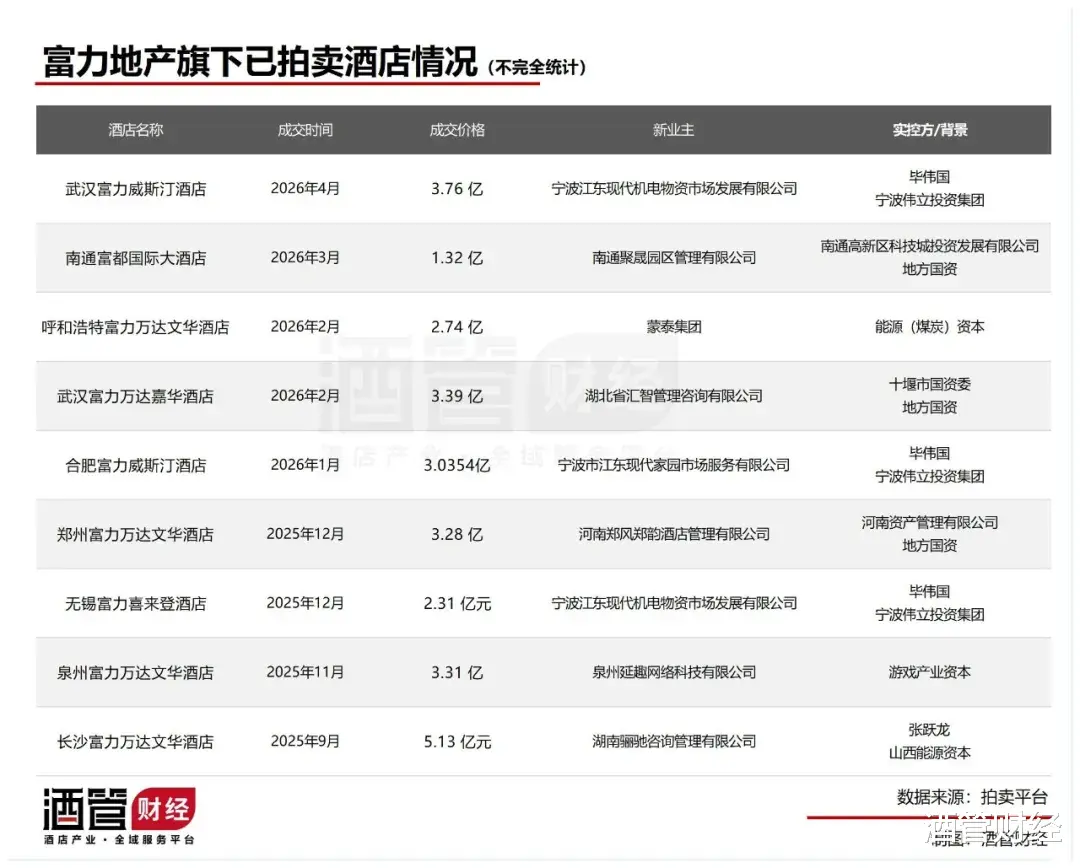Click the 实控方/背景 column header
The height and width of the screenshot is (868, 1080).
tap(930, 130)
